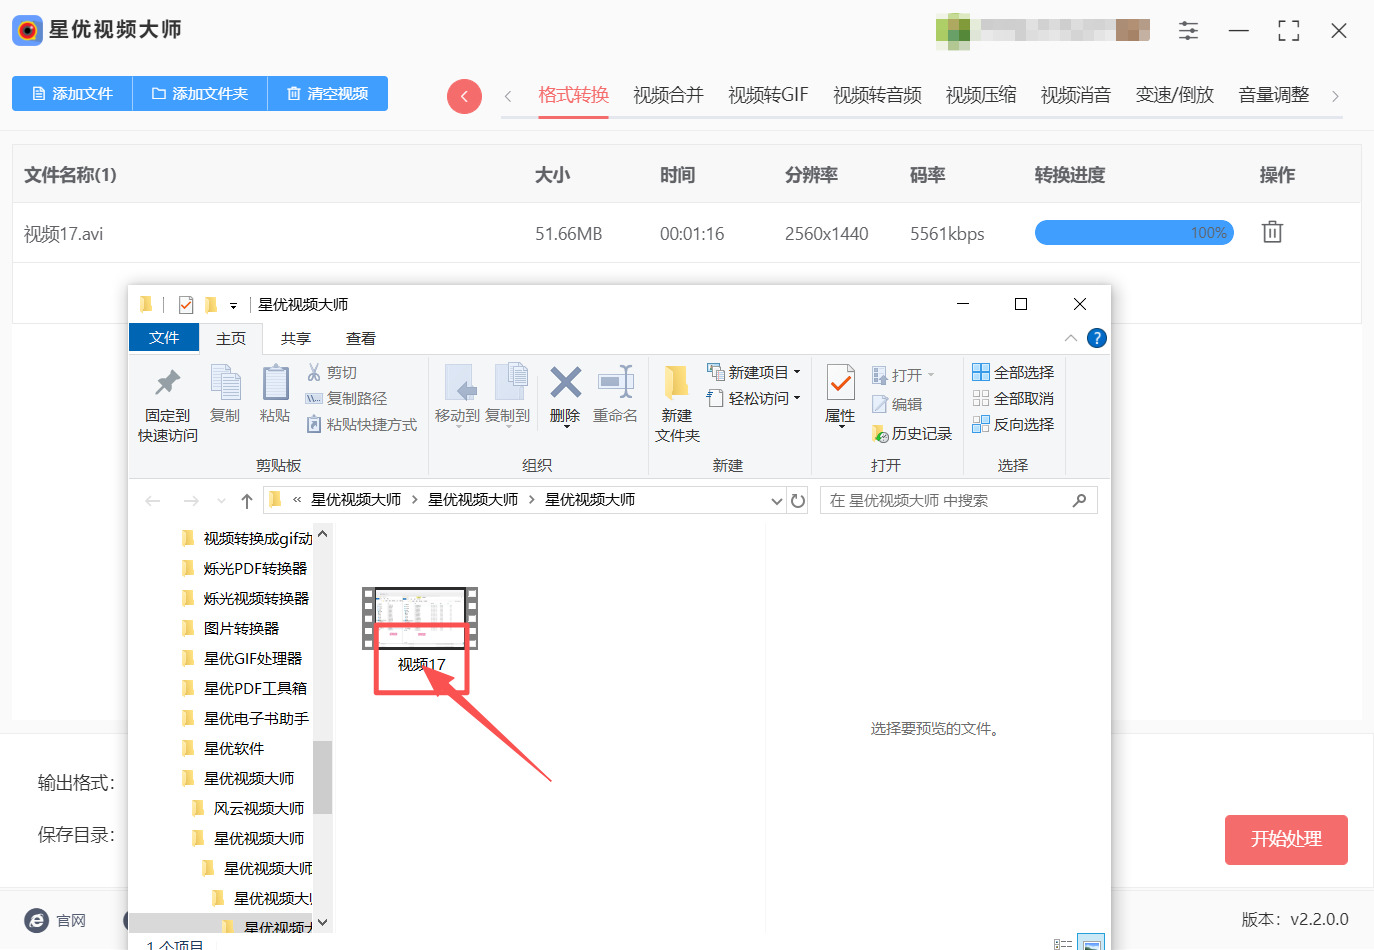This screenshot has width=1374, height=950.
Task: Collapse the ribbon using the chevron
Action: click(x=1070, y=338)
